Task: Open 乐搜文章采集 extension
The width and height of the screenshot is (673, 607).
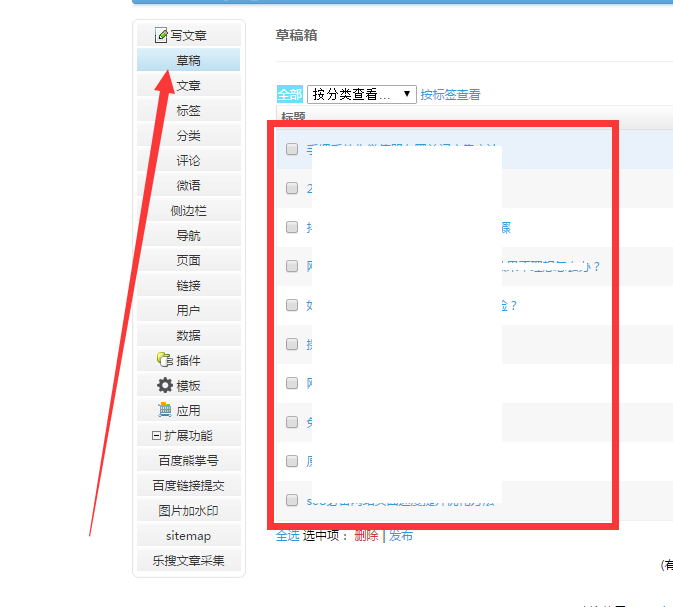Action: coord(188,560)
